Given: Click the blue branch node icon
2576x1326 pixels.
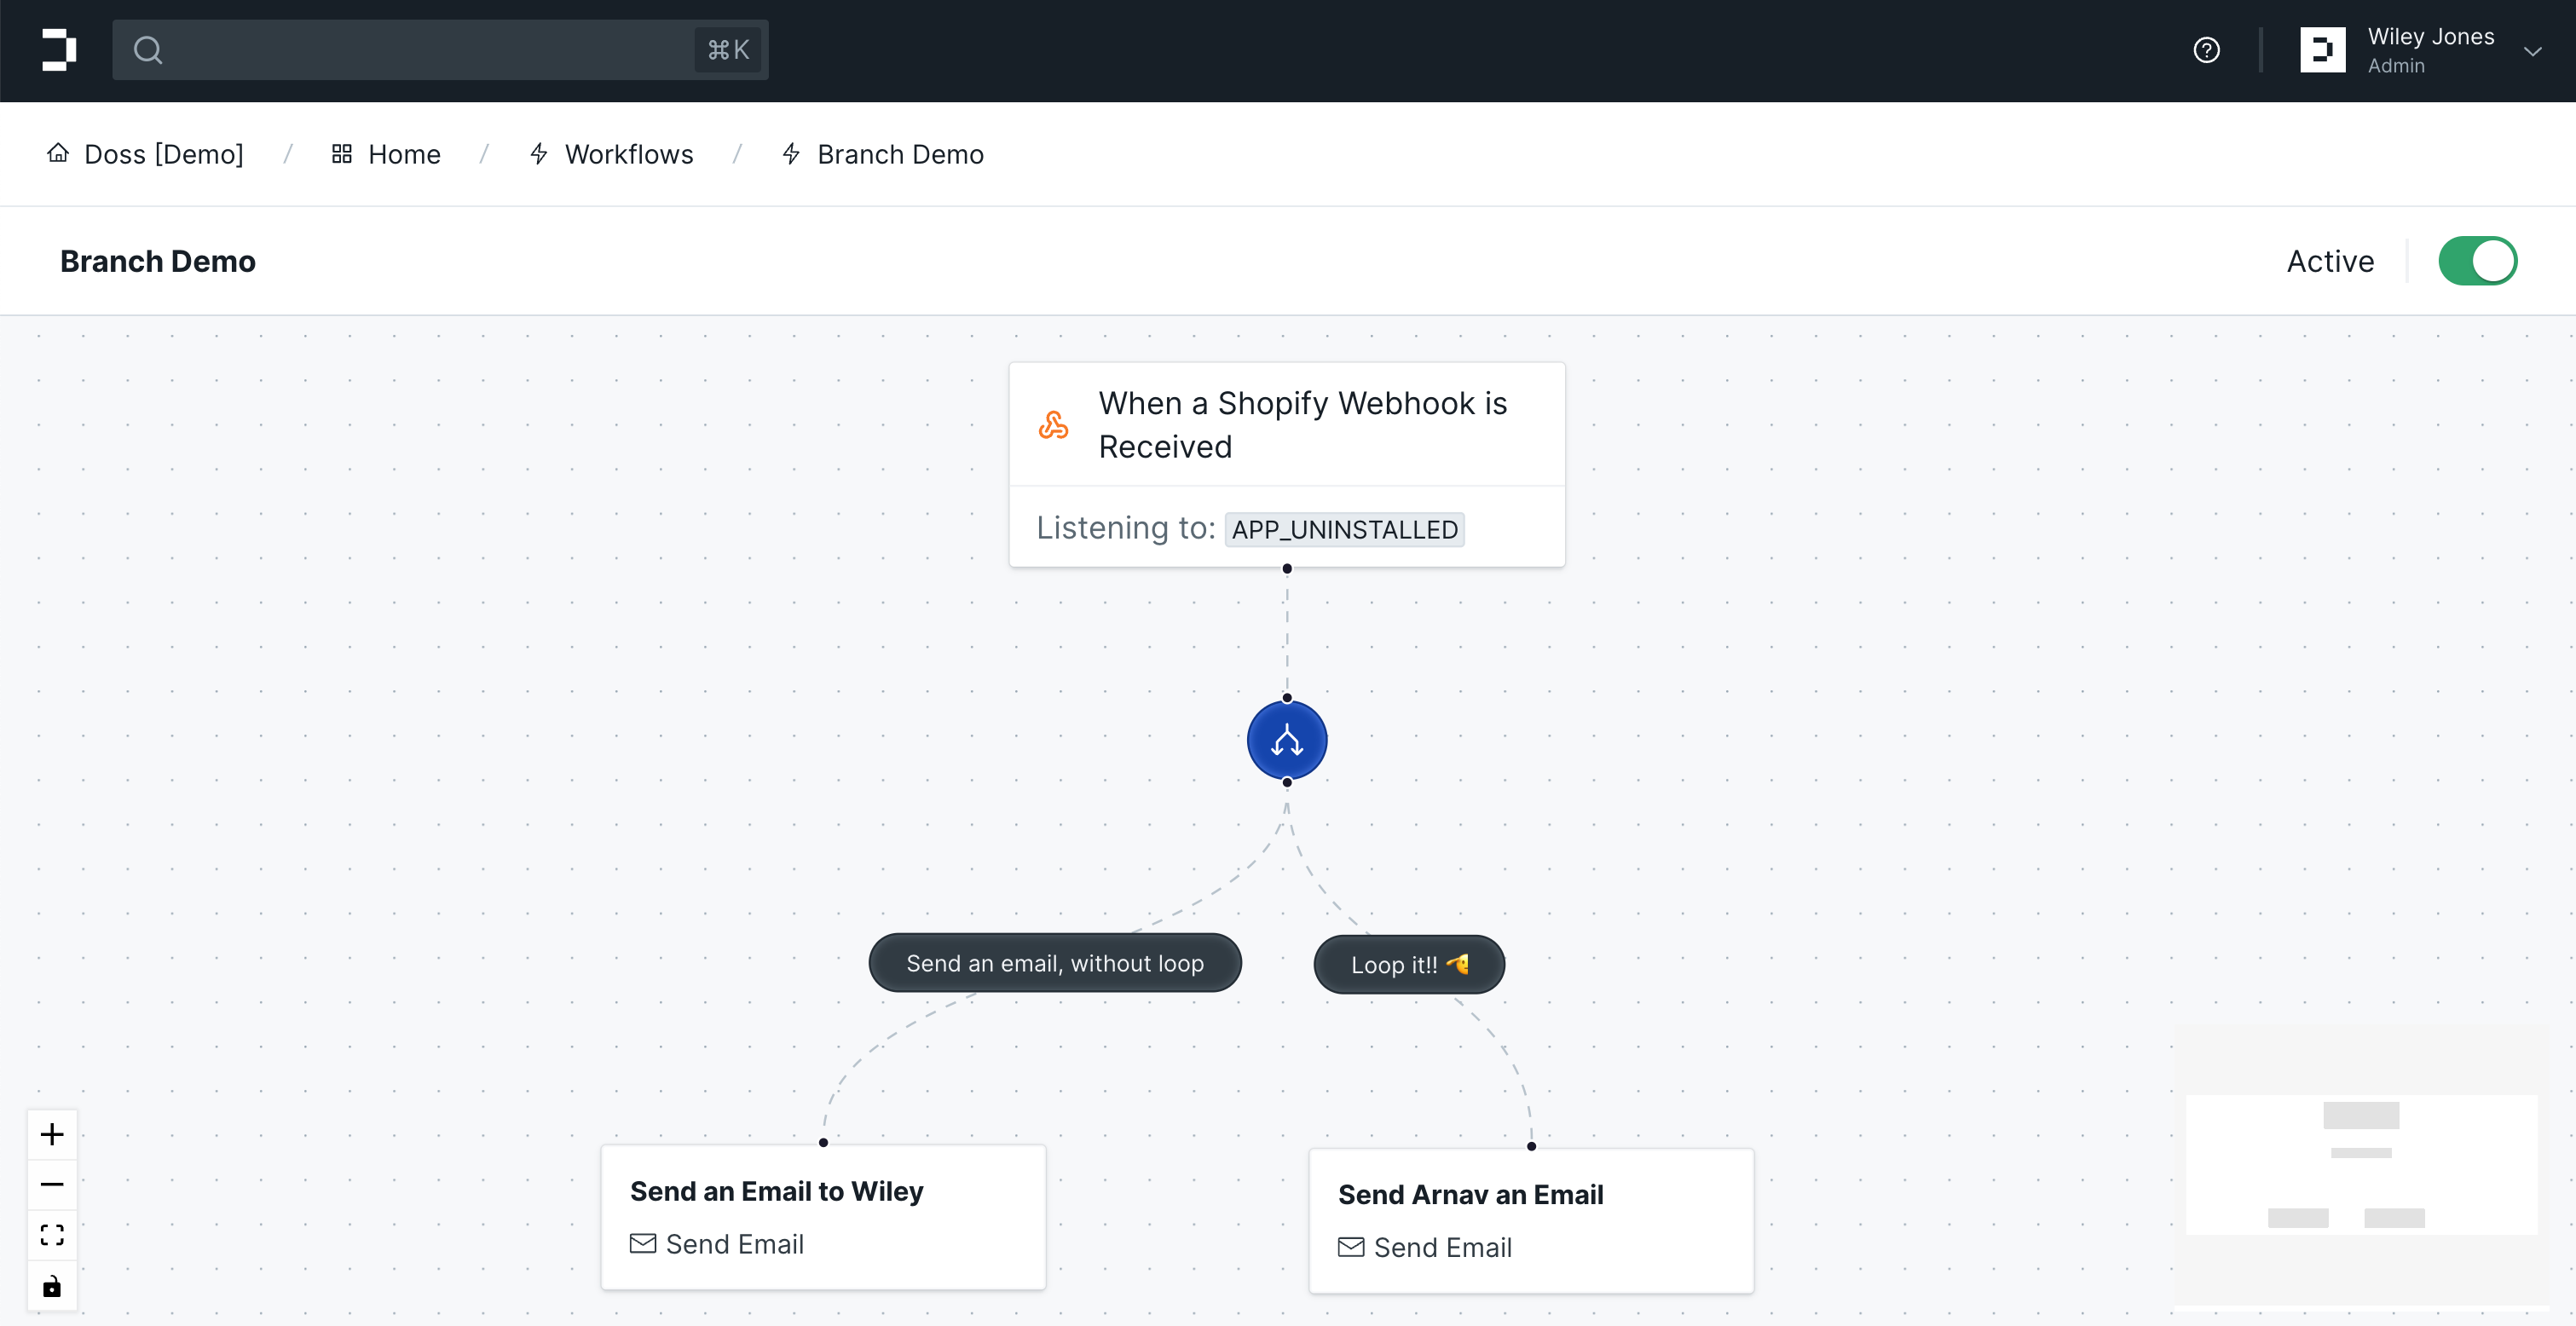Looking at the screenshot, I should [x=1286, y=740].
